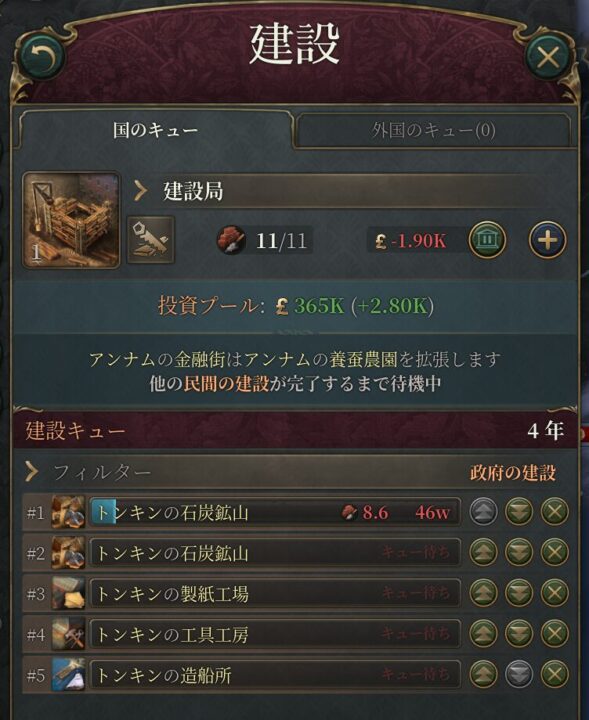Image resolution: width=589 pixels, height=720 pixels.
Task: Click the plus icon to expand construction sector
Action: pos(547,240)
